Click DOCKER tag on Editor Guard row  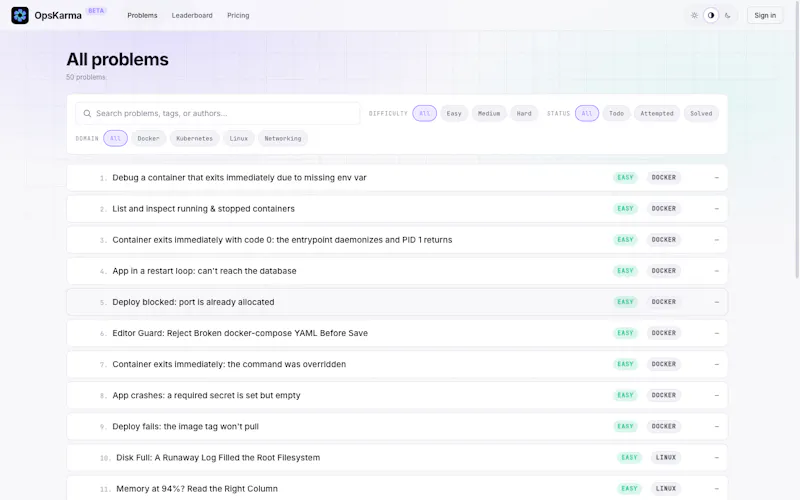(x=663, y=333)
